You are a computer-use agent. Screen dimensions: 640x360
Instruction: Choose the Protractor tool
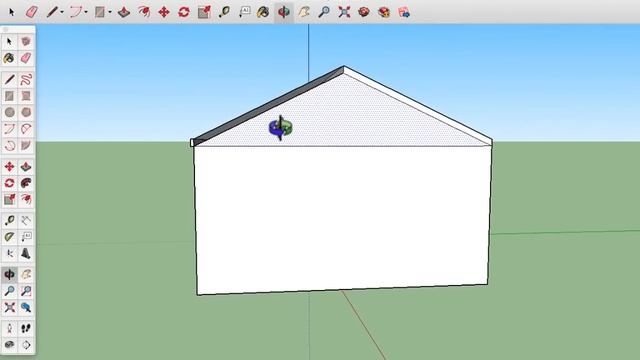coord(10,237)
